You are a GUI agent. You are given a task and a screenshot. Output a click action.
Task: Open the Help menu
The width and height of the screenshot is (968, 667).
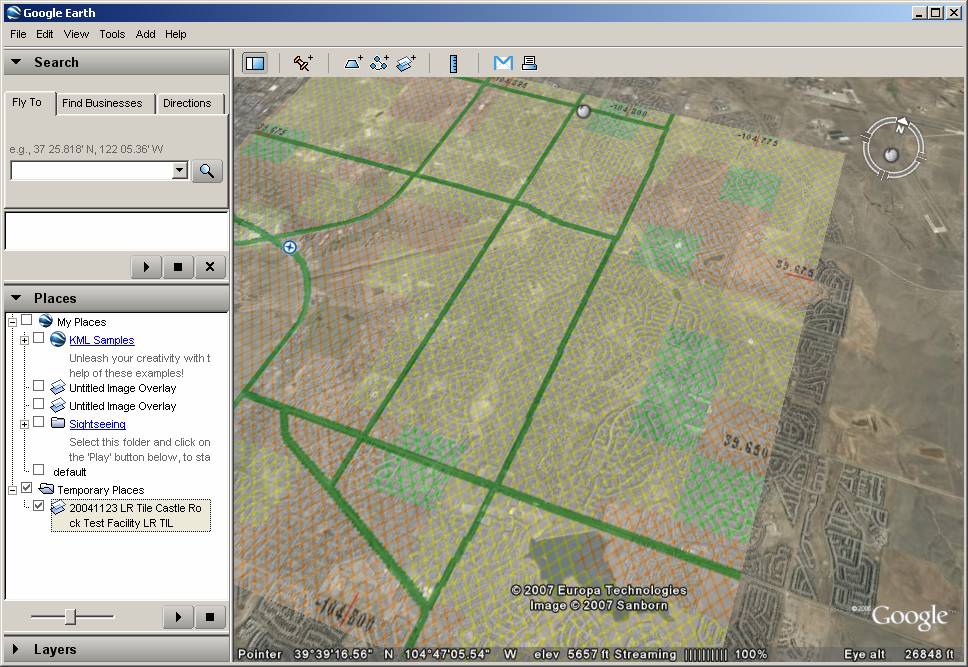[175, 34]
